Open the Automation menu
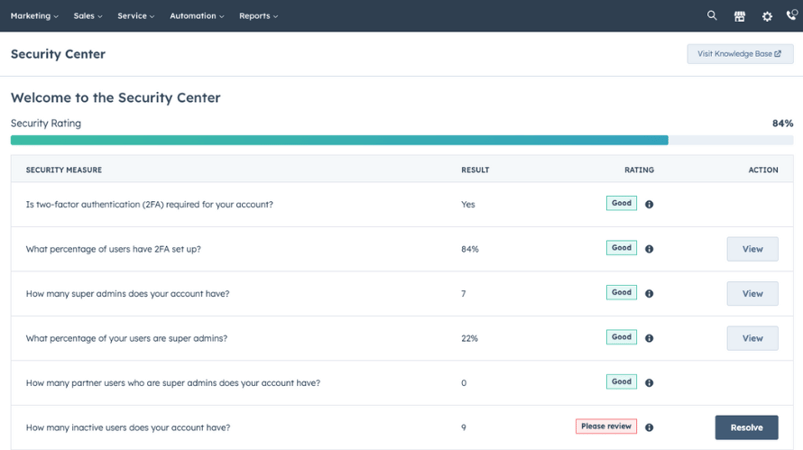Screen dimensions: 803x450 (197, 16)
